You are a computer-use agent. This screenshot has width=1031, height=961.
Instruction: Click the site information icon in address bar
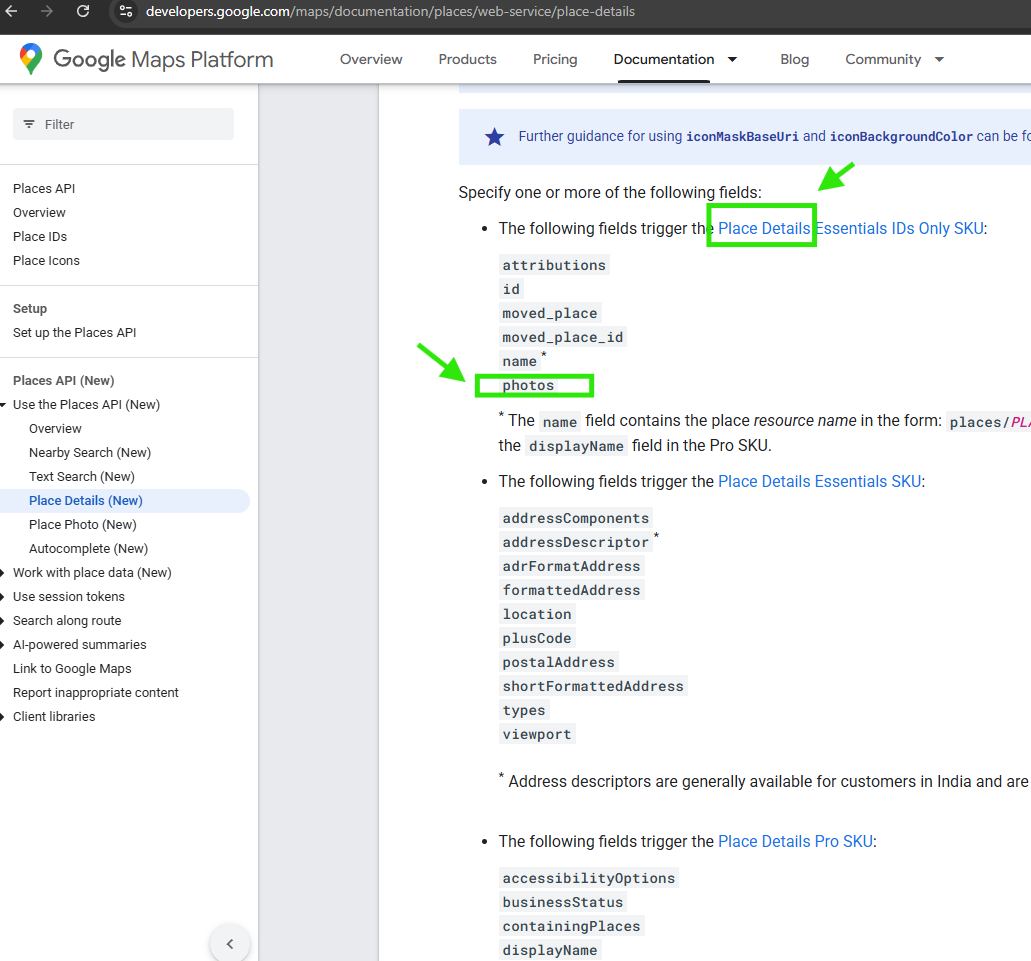pyautogui.click(x=126, y=12)
